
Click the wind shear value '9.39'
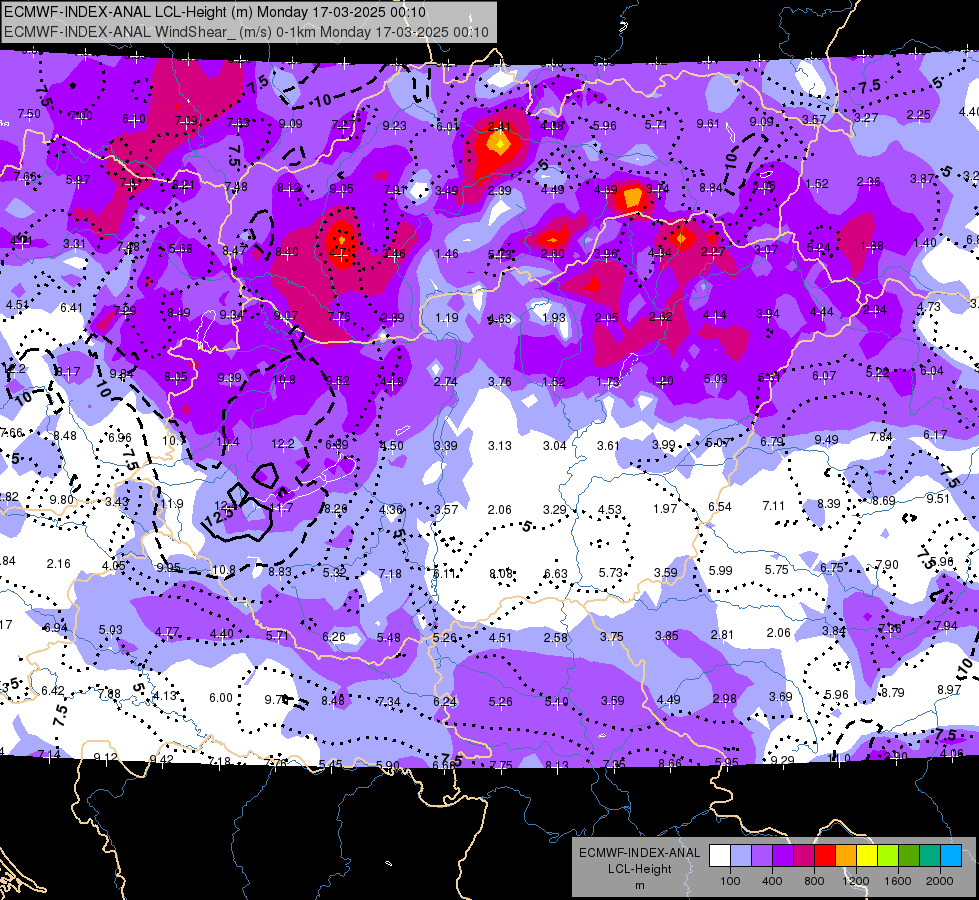click(x=229, y=378)
